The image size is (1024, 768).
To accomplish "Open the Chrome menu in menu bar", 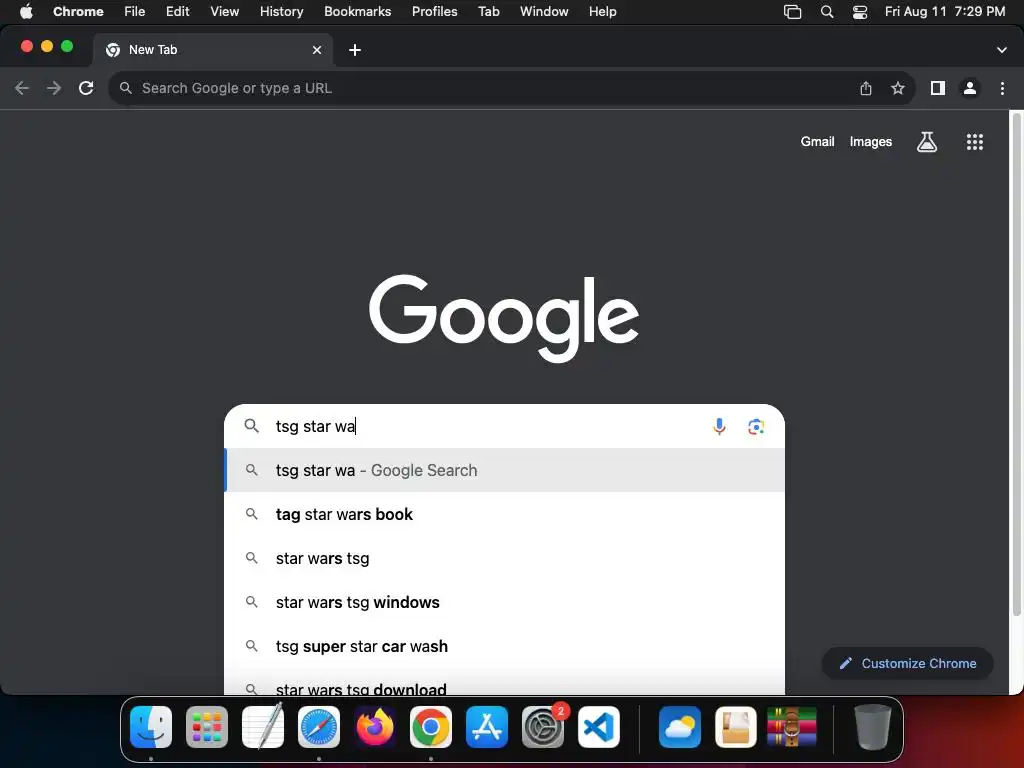I will [x=78, y=12].
